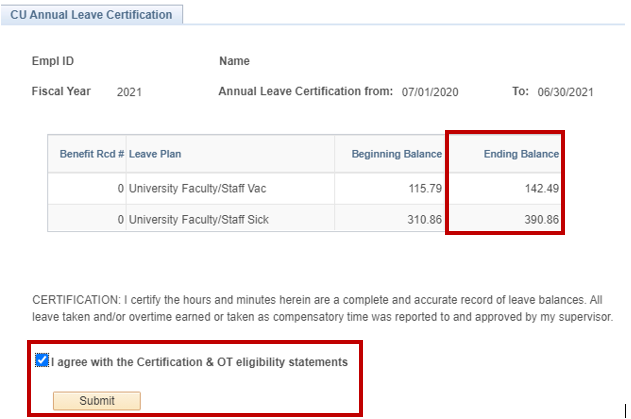Click the Submit button

click(x=97, y=400)
